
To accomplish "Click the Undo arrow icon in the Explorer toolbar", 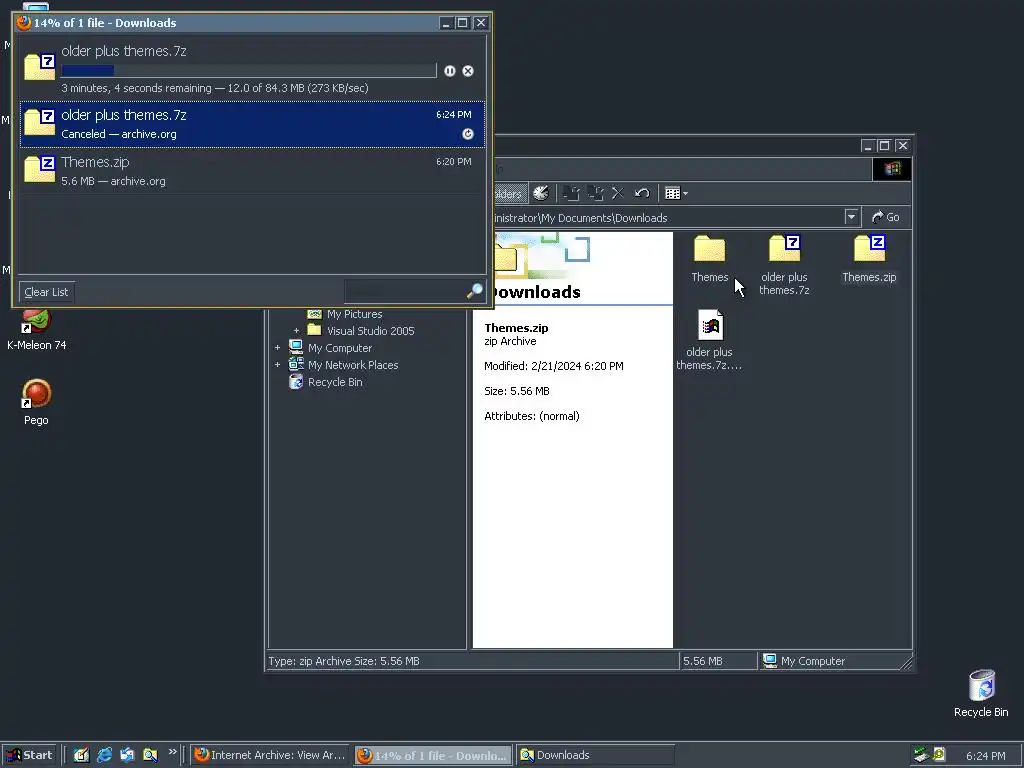I will [x=641, y=193].
